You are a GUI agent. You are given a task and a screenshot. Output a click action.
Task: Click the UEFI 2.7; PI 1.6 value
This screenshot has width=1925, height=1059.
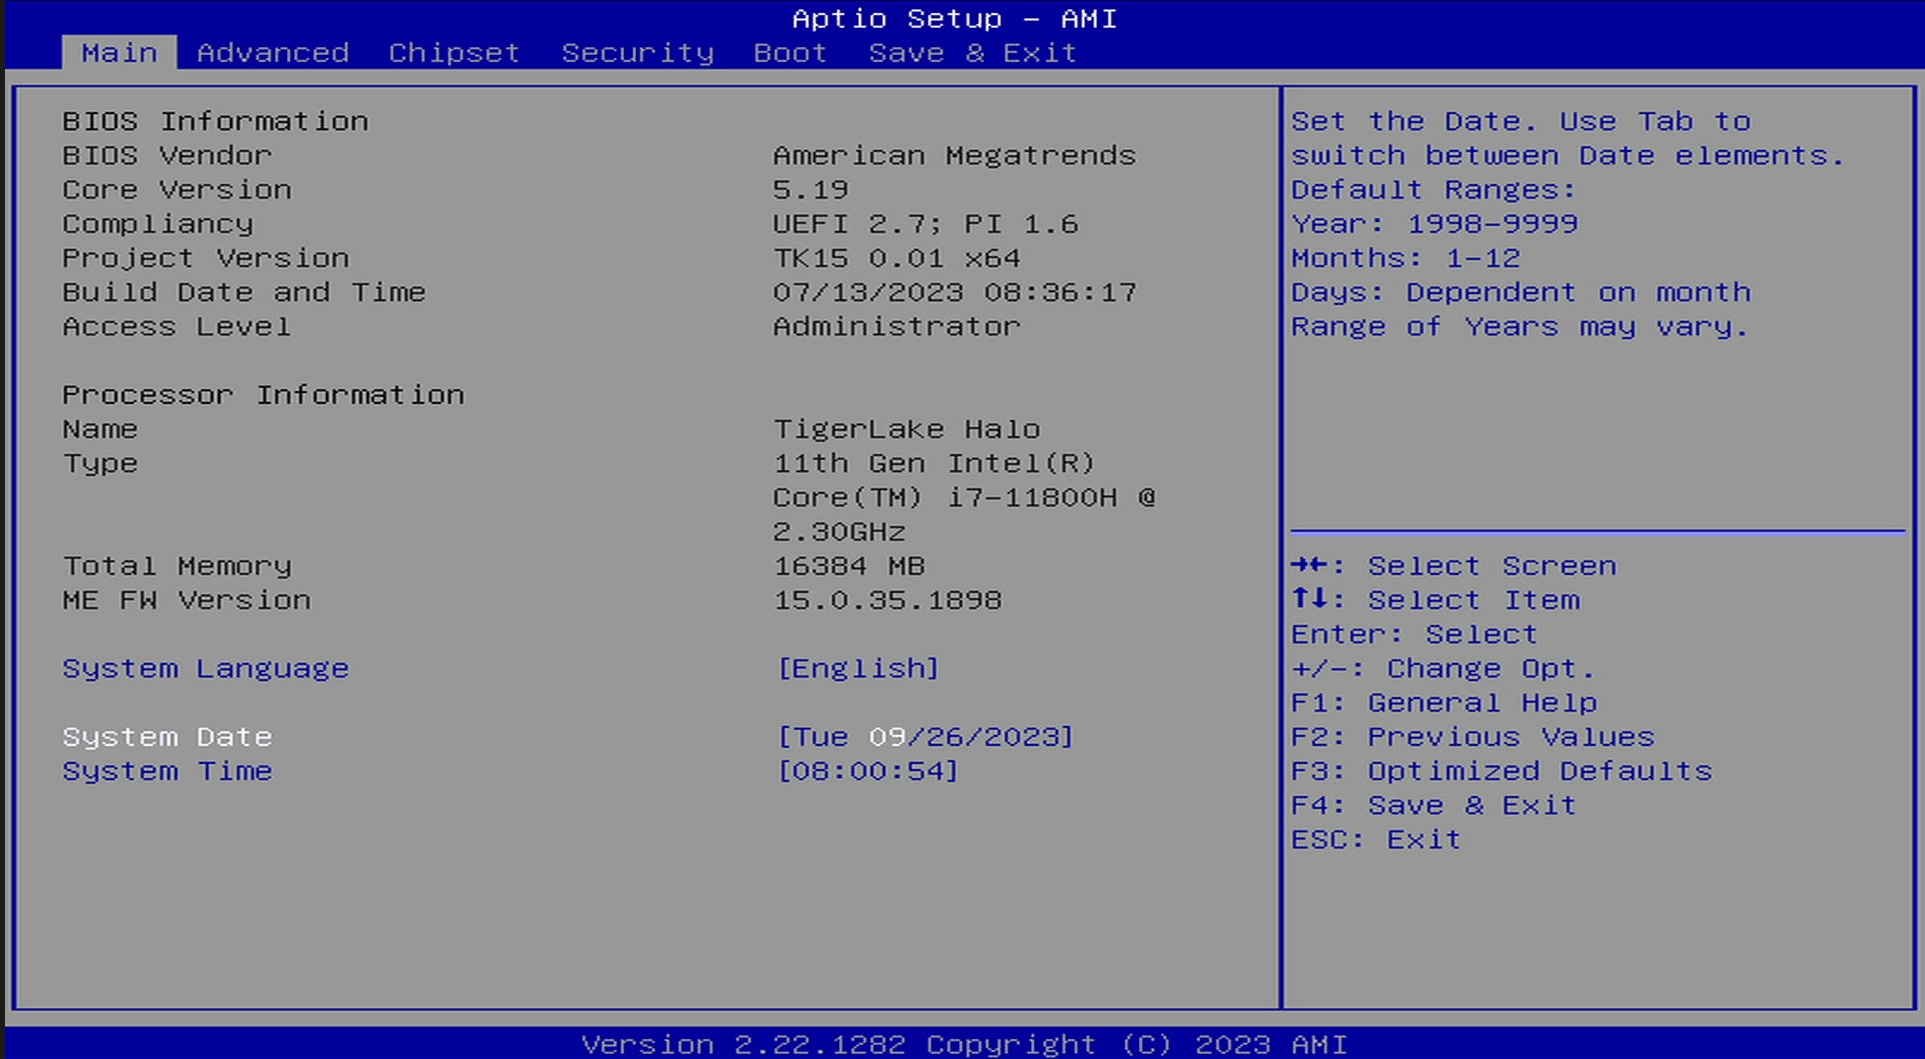coord(926,224)
